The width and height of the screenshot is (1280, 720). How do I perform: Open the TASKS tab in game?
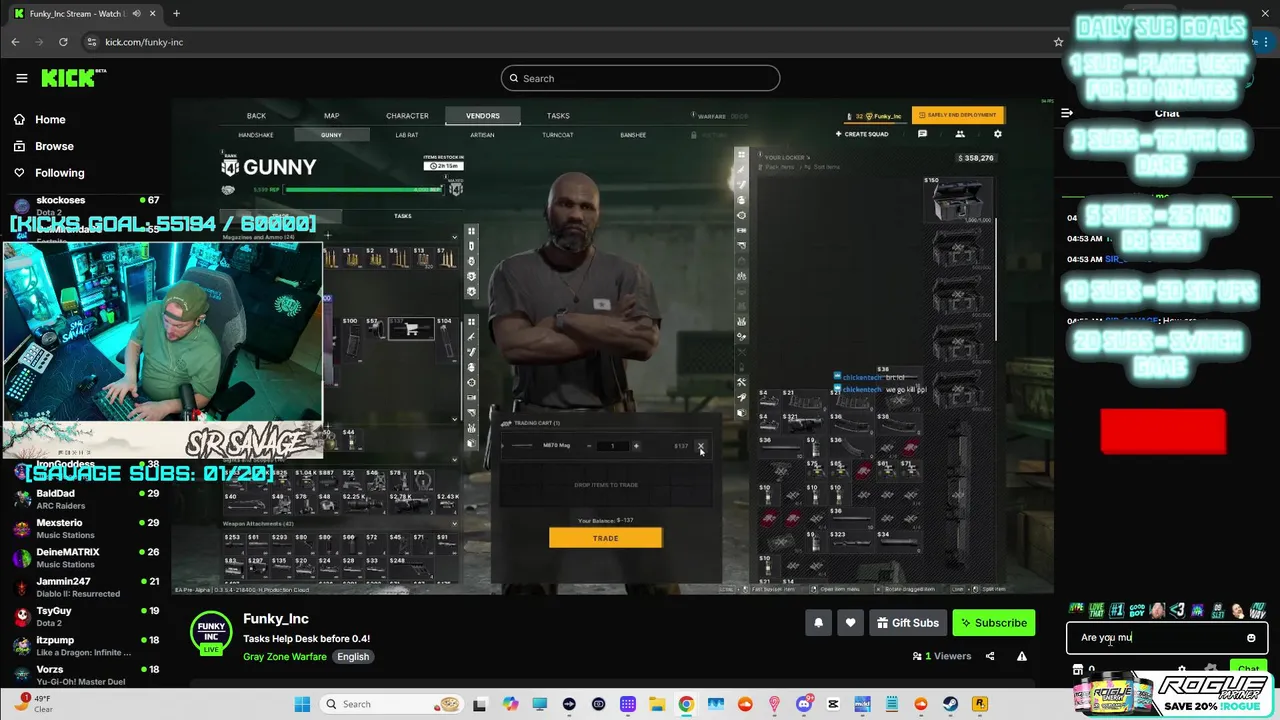[x=558, y=116]
